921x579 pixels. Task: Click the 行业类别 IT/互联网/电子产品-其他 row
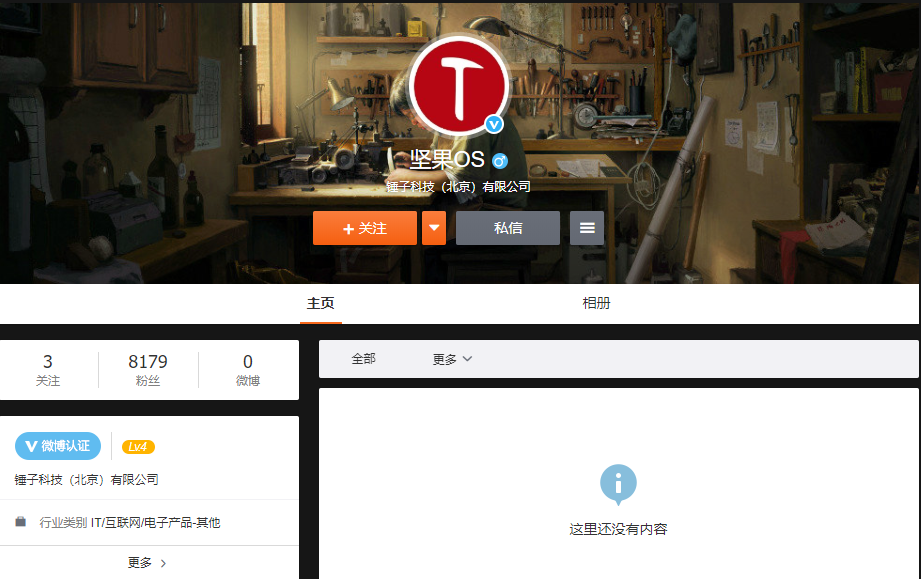[x=149, y=523]
